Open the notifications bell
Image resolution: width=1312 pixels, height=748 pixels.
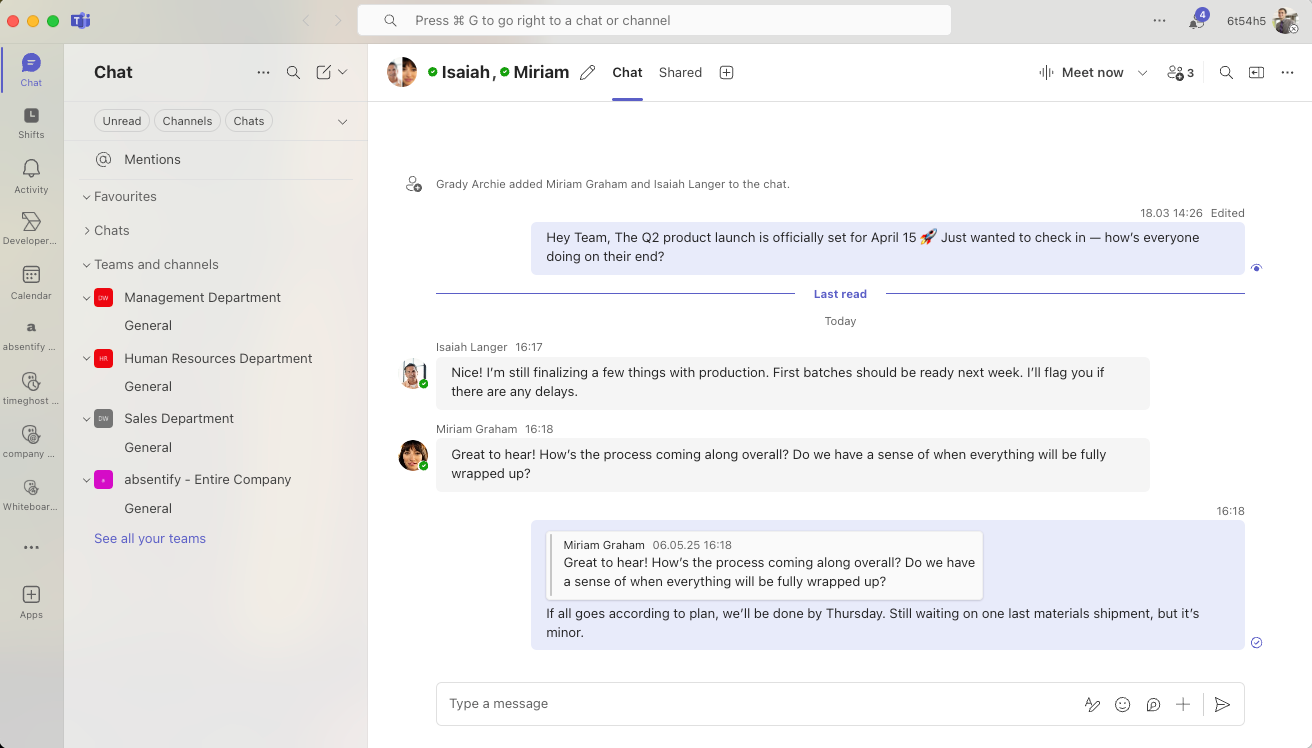click(1197, 20)
